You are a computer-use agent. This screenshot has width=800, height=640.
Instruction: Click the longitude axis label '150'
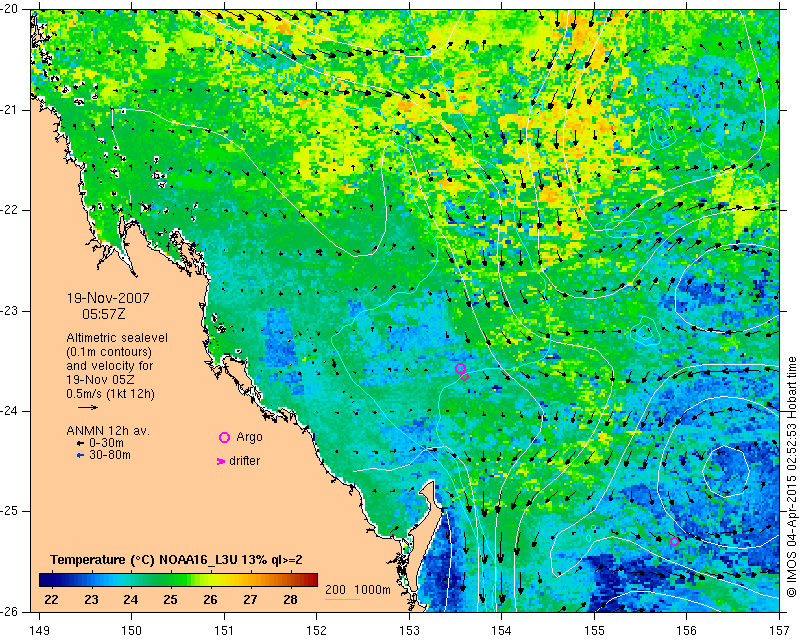tap(132, 631)
